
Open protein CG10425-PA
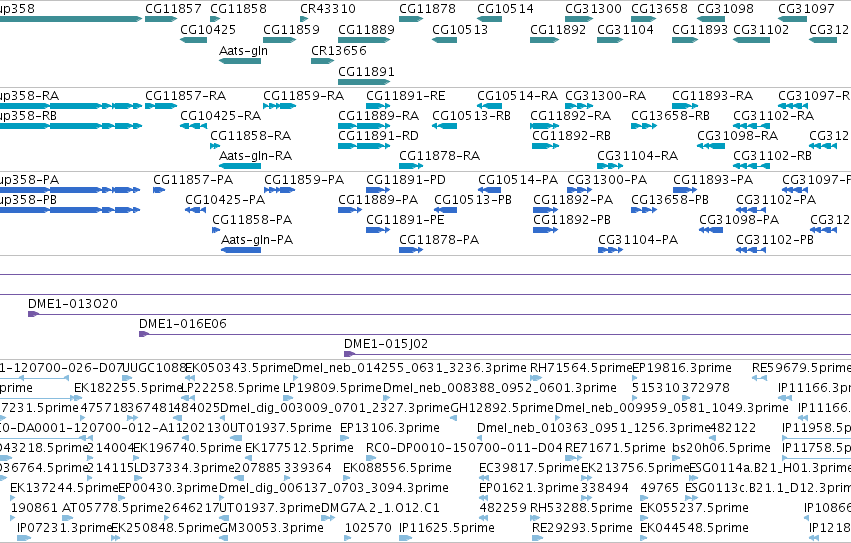click(x=225, y=200)
